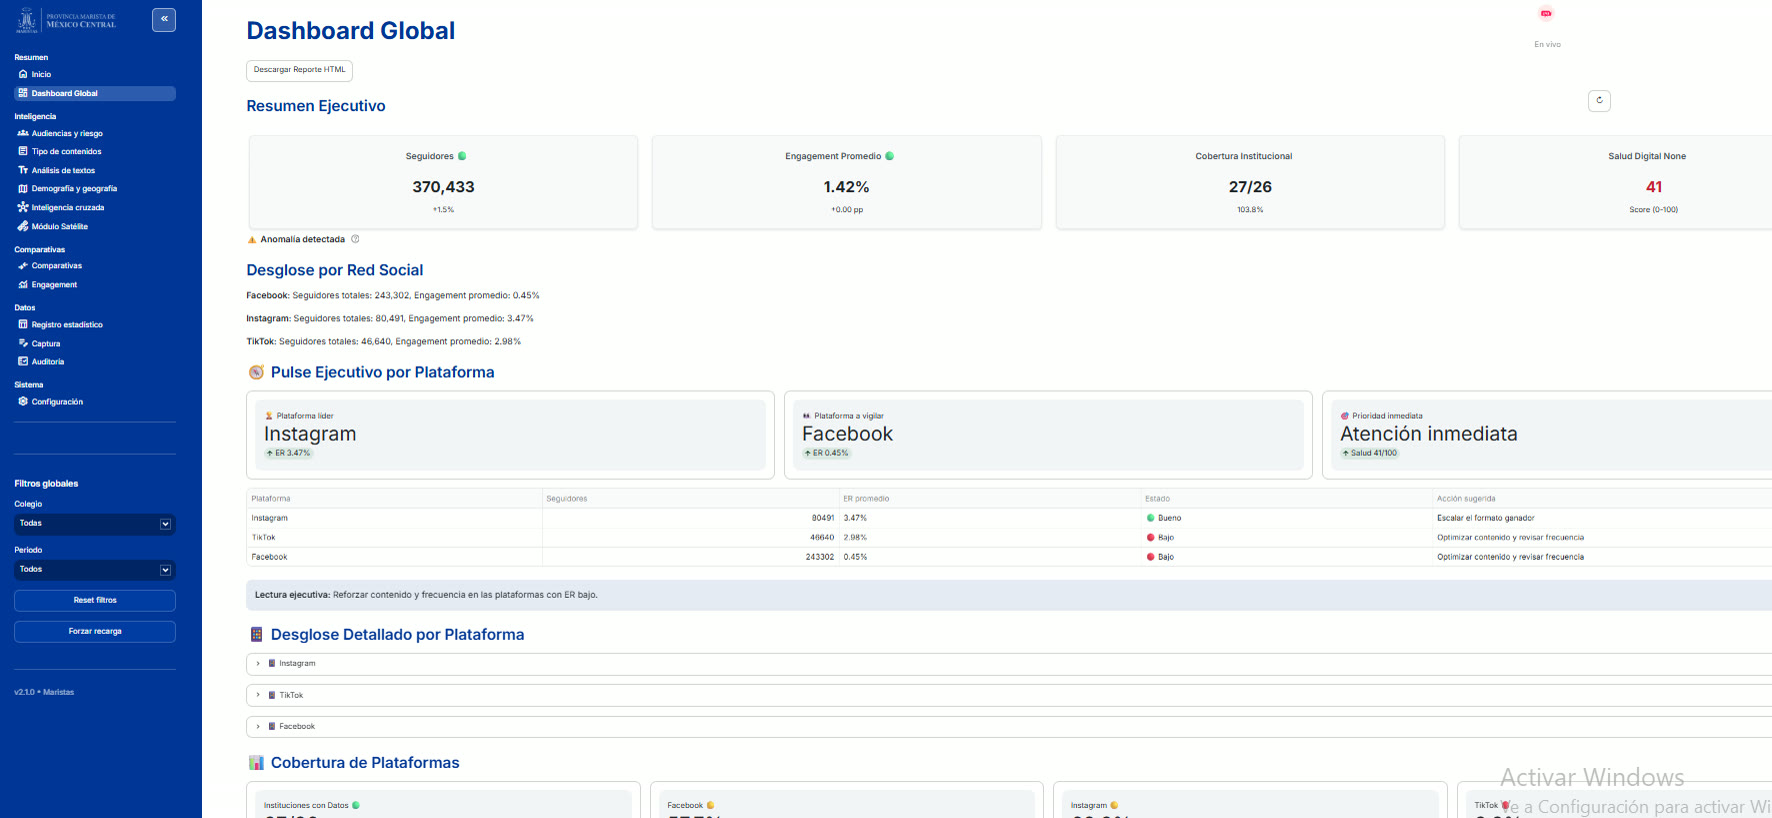Viewport: 1772px width, 818px height.
Task: Click the home icon beside Inicio
Action: [23, 74]
